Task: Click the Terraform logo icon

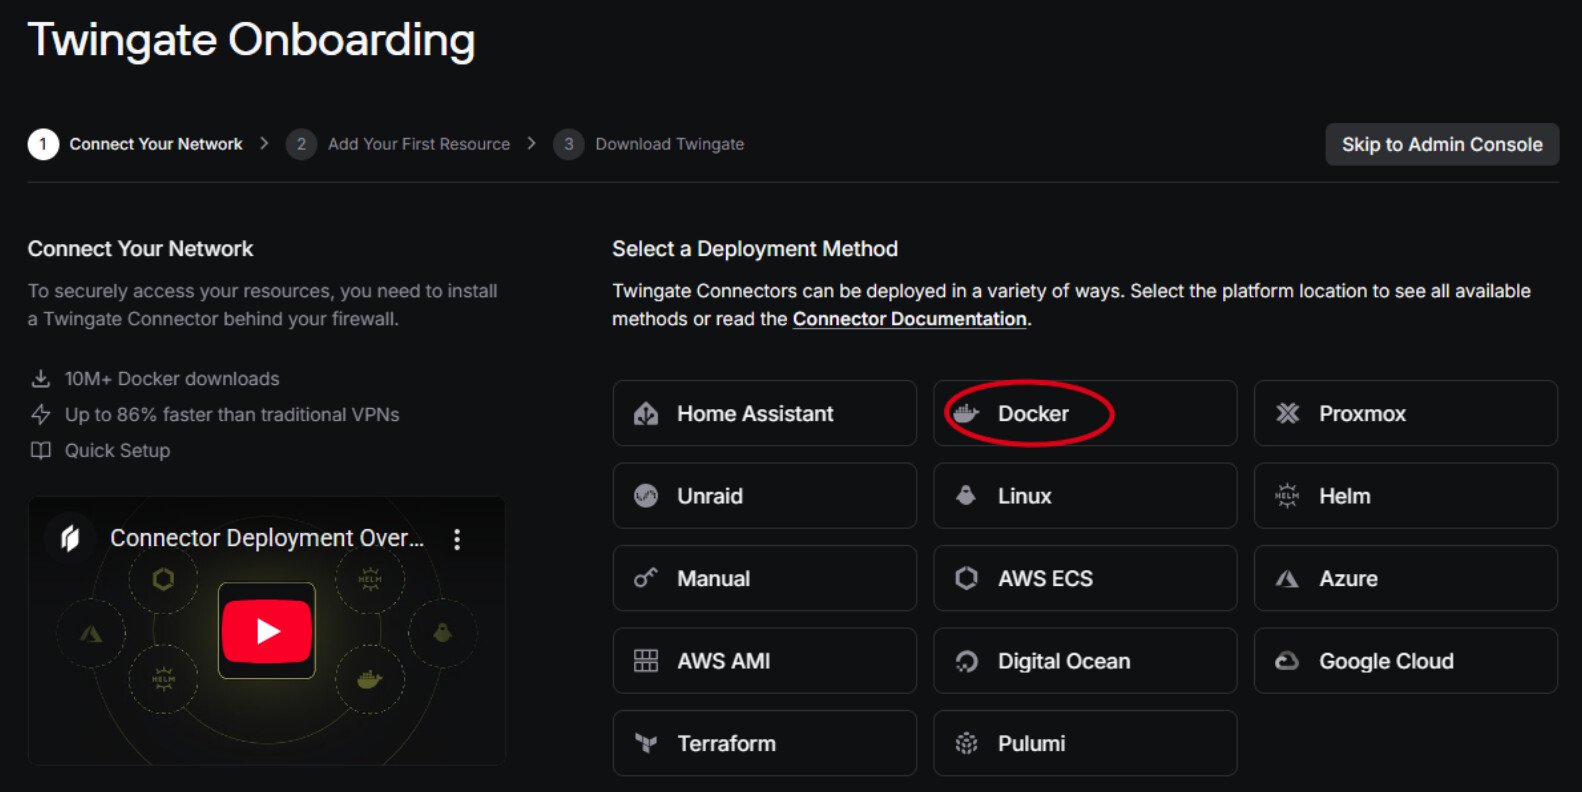Action: coord(646,743)
